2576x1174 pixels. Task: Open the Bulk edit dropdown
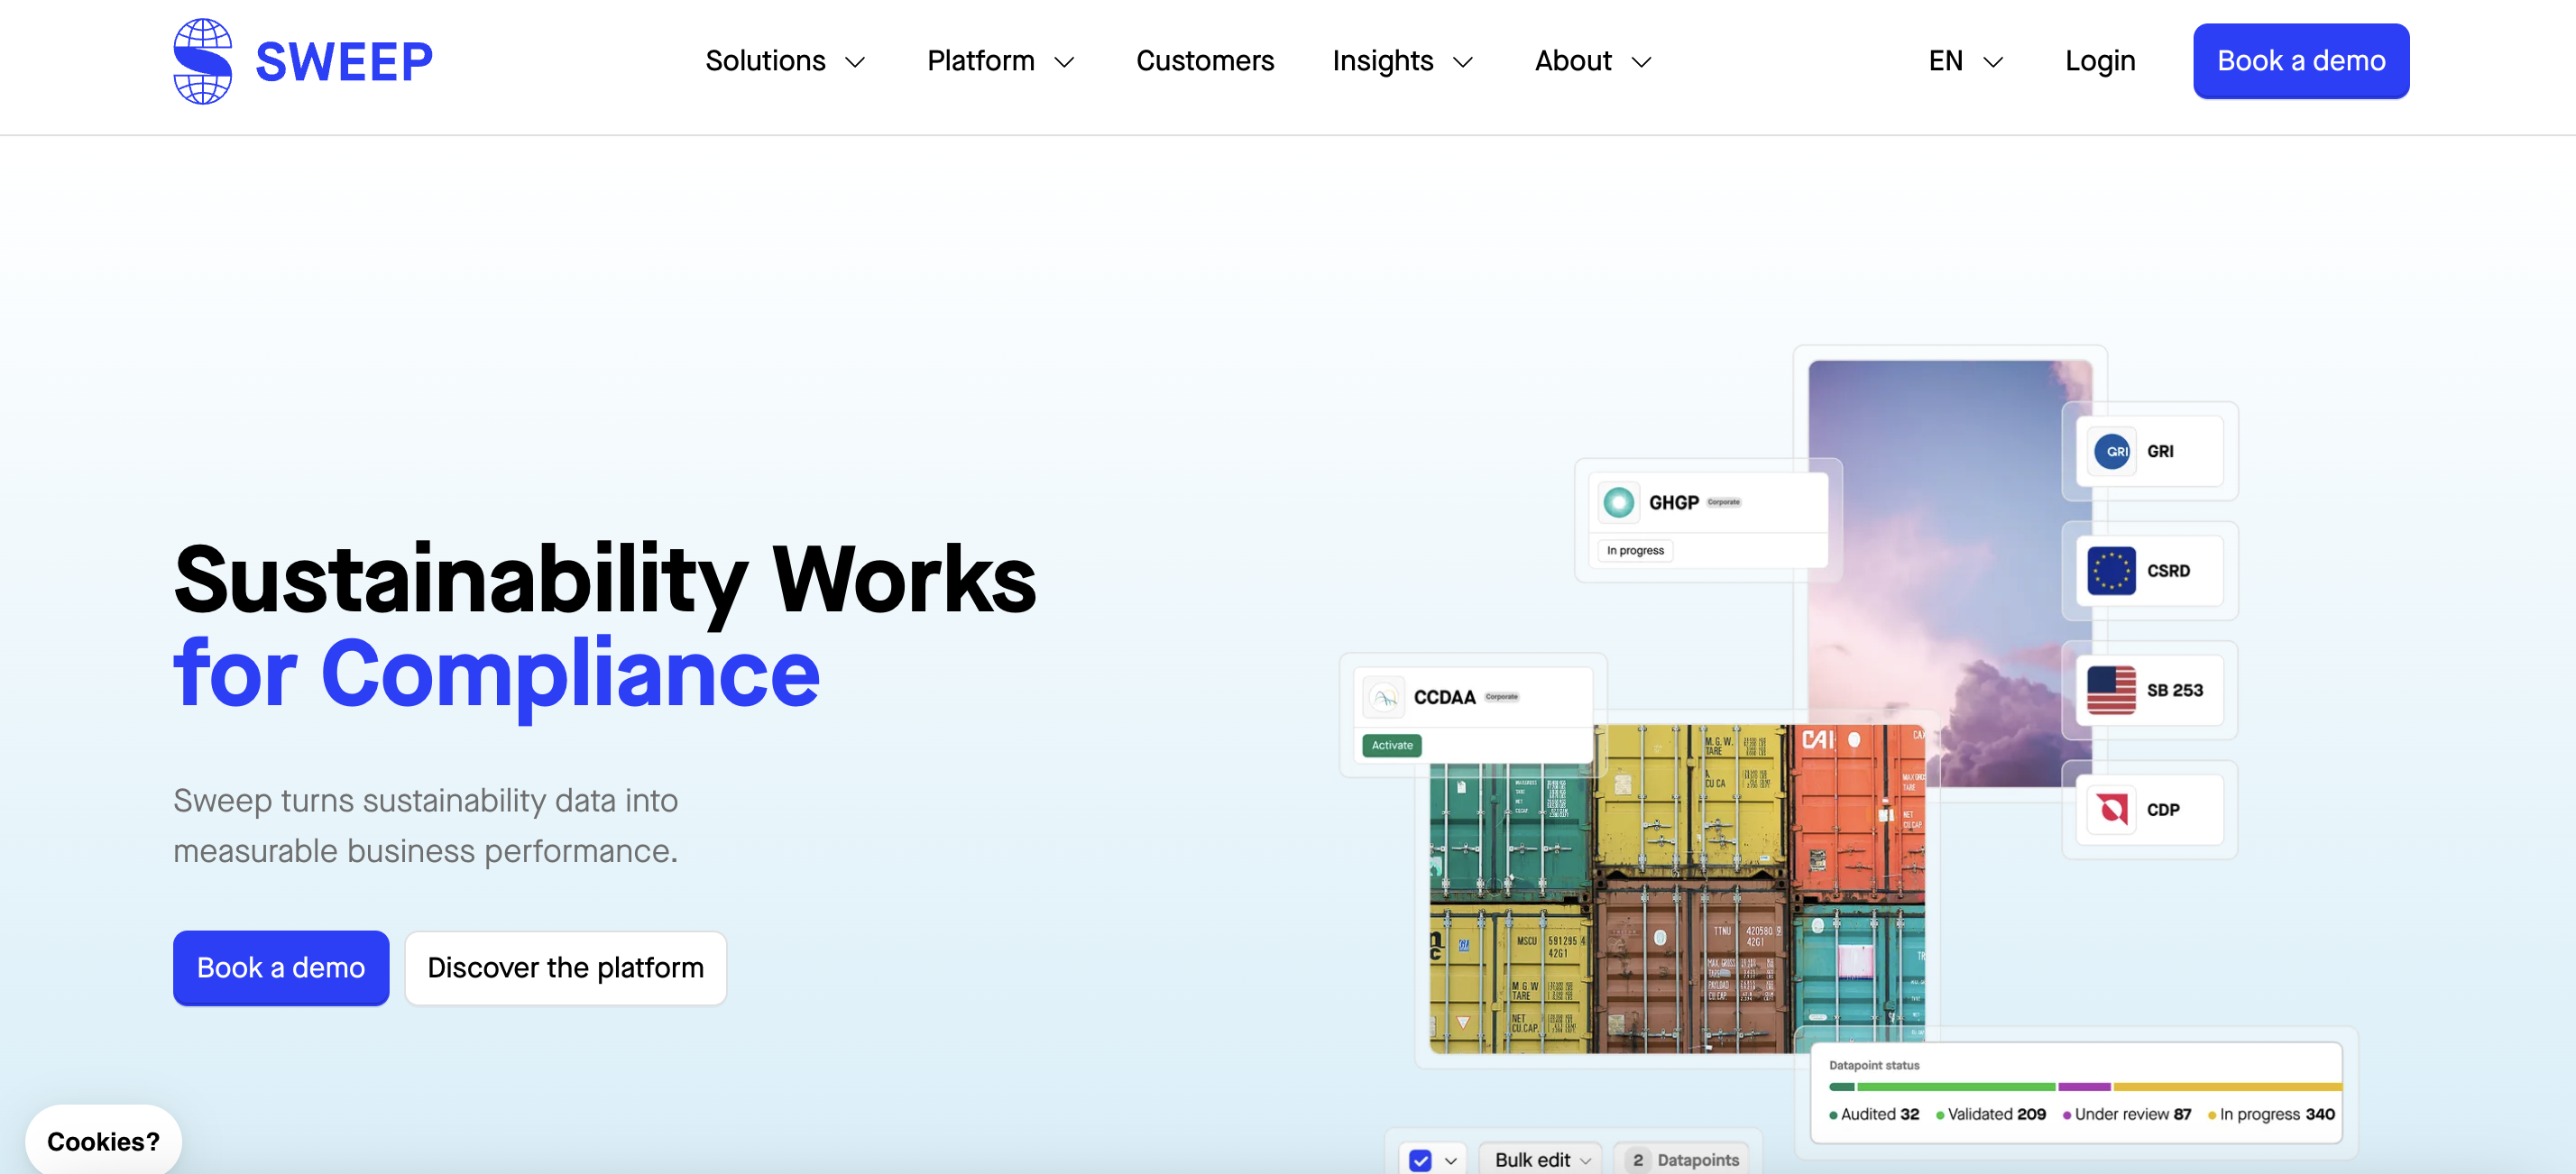pyautogui.click(x=1541, y=1160)
